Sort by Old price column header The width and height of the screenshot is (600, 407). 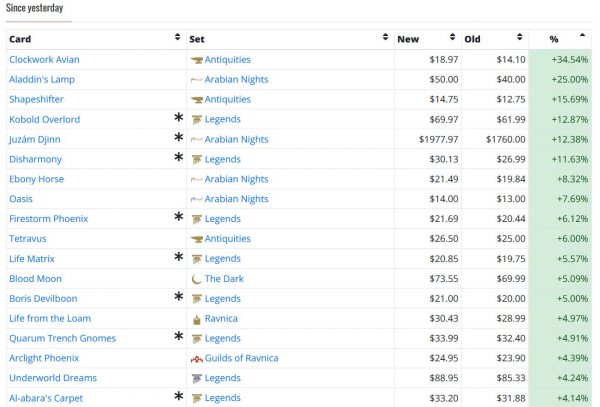520,38
